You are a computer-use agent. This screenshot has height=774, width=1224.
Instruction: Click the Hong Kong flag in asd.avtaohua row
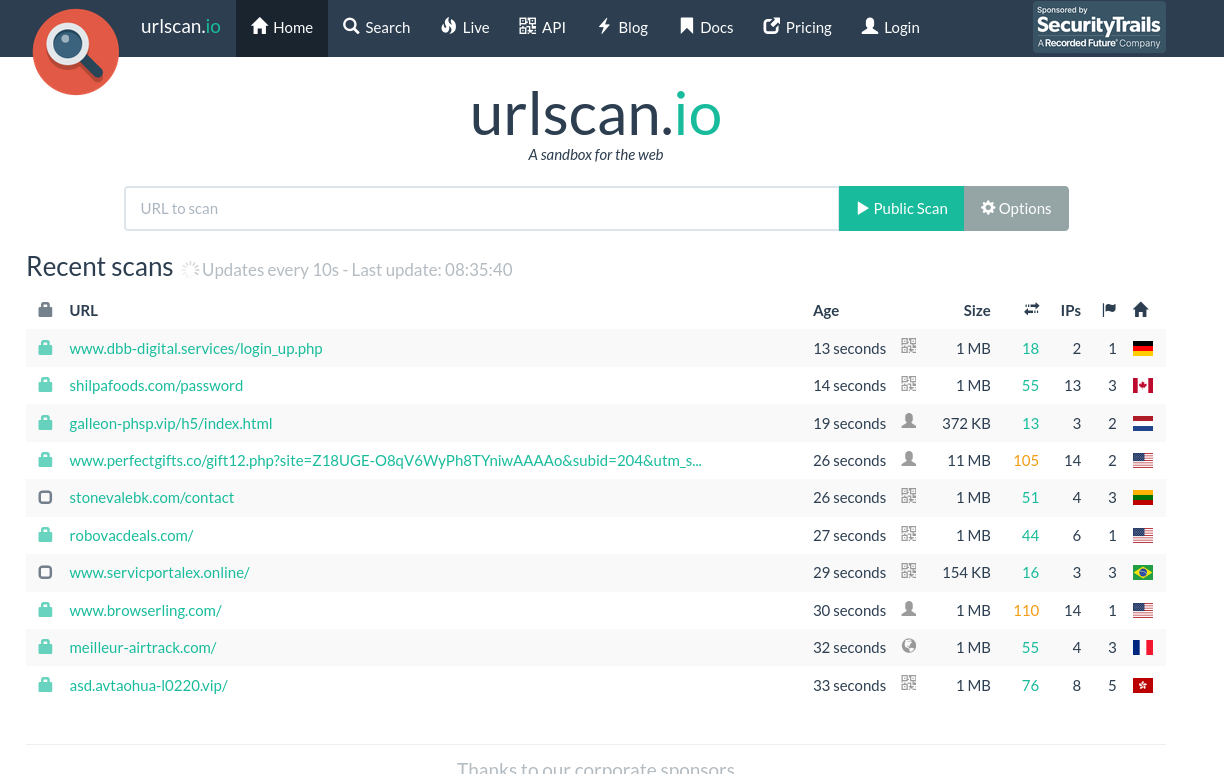pos(1143,686)
